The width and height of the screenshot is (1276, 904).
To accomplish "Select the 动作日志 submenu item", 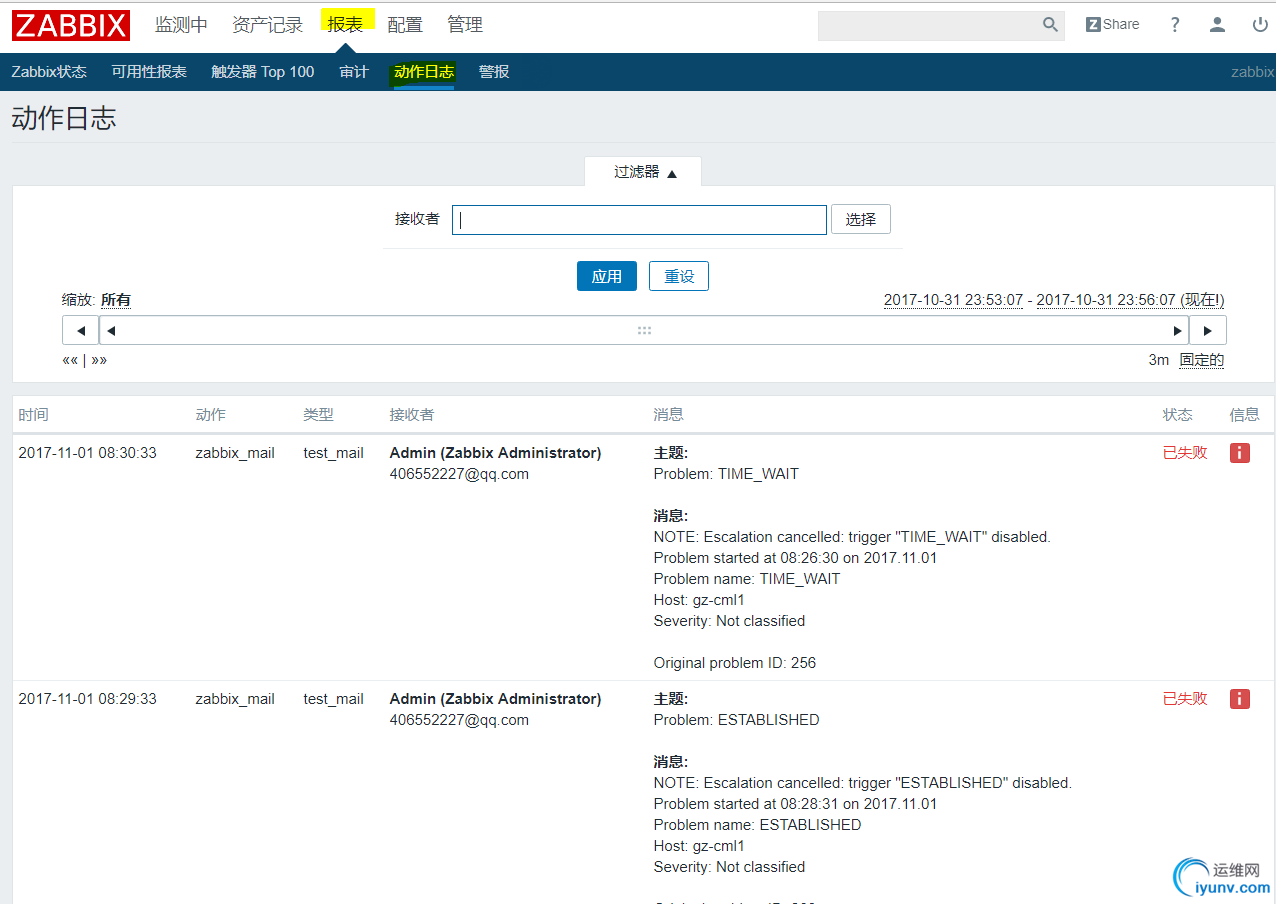I will 424,72.
